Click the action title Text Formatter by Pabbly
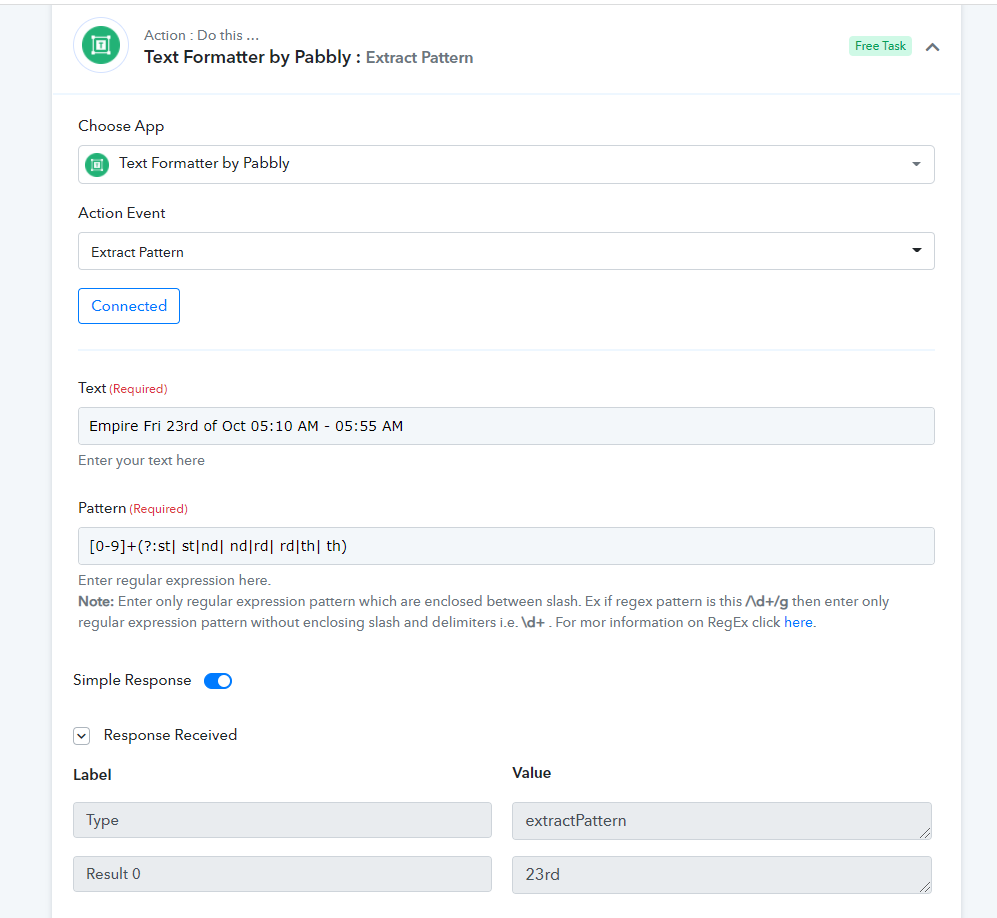Screen dimensions: 997x918 coord(247,57)
